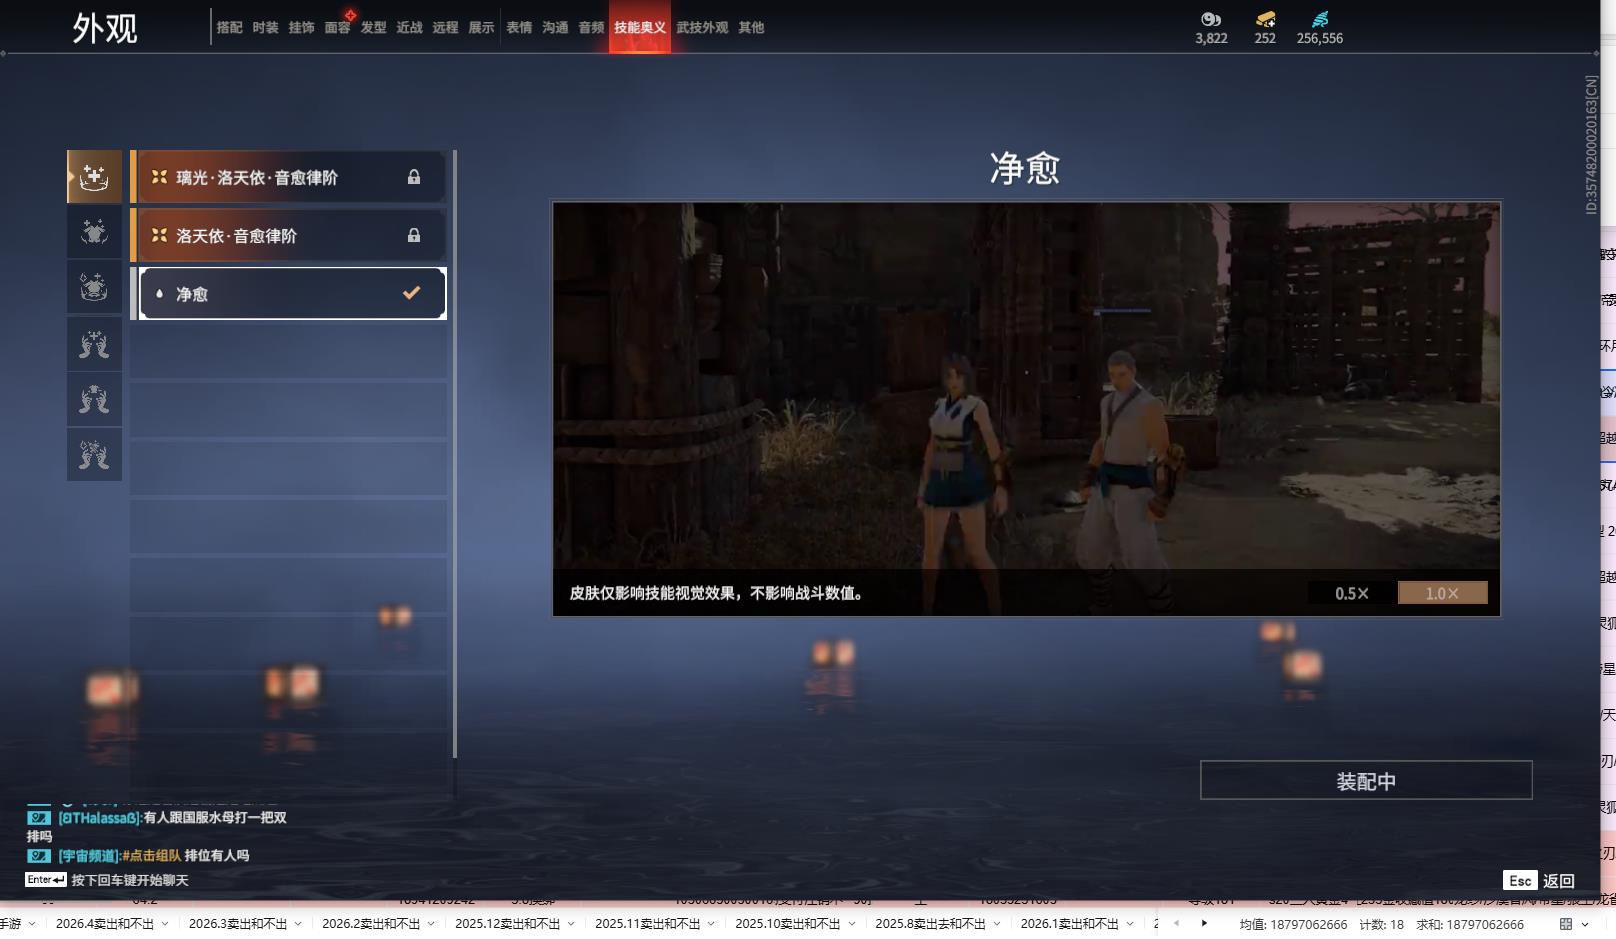Click the lock icon on 璃光·洛天依·音愈律阶
The width and height of the screenshot is (1616, 939).
coord(414,177)
